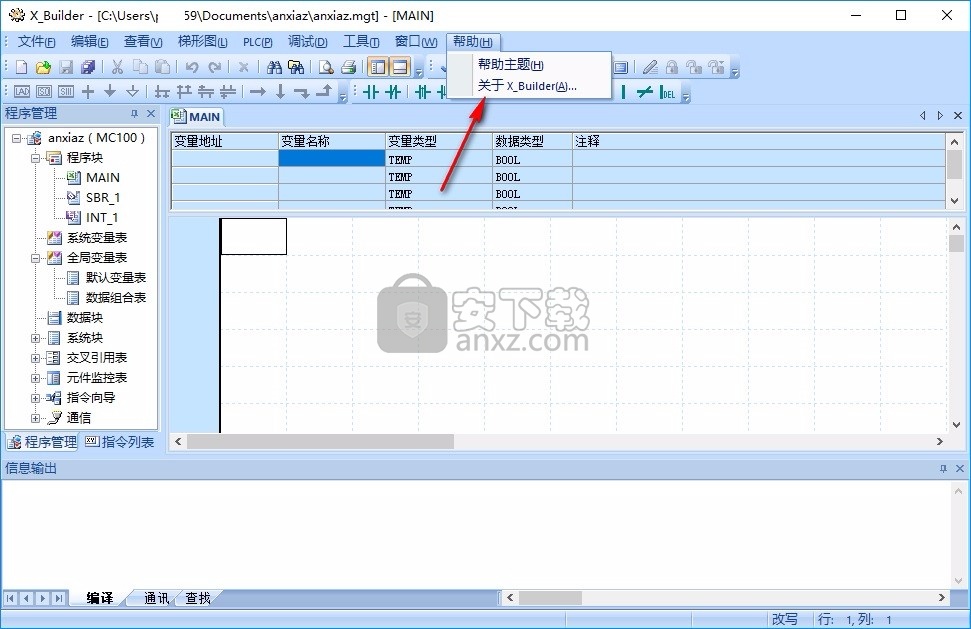Click the horizontal right arrow line icon
The height and width of the screenshot is (629, 971).
tap(258, 92)
